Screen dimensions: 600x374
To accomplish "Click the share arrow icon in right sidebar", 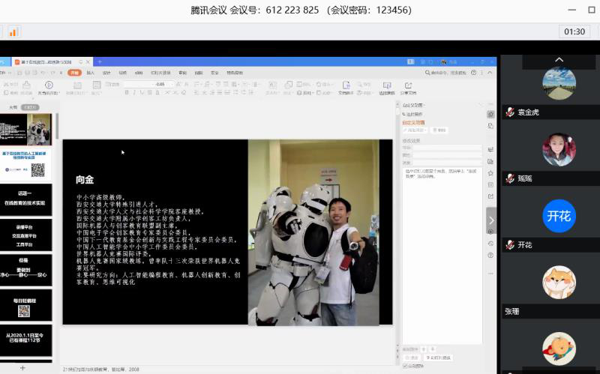I will coord(491,196).
